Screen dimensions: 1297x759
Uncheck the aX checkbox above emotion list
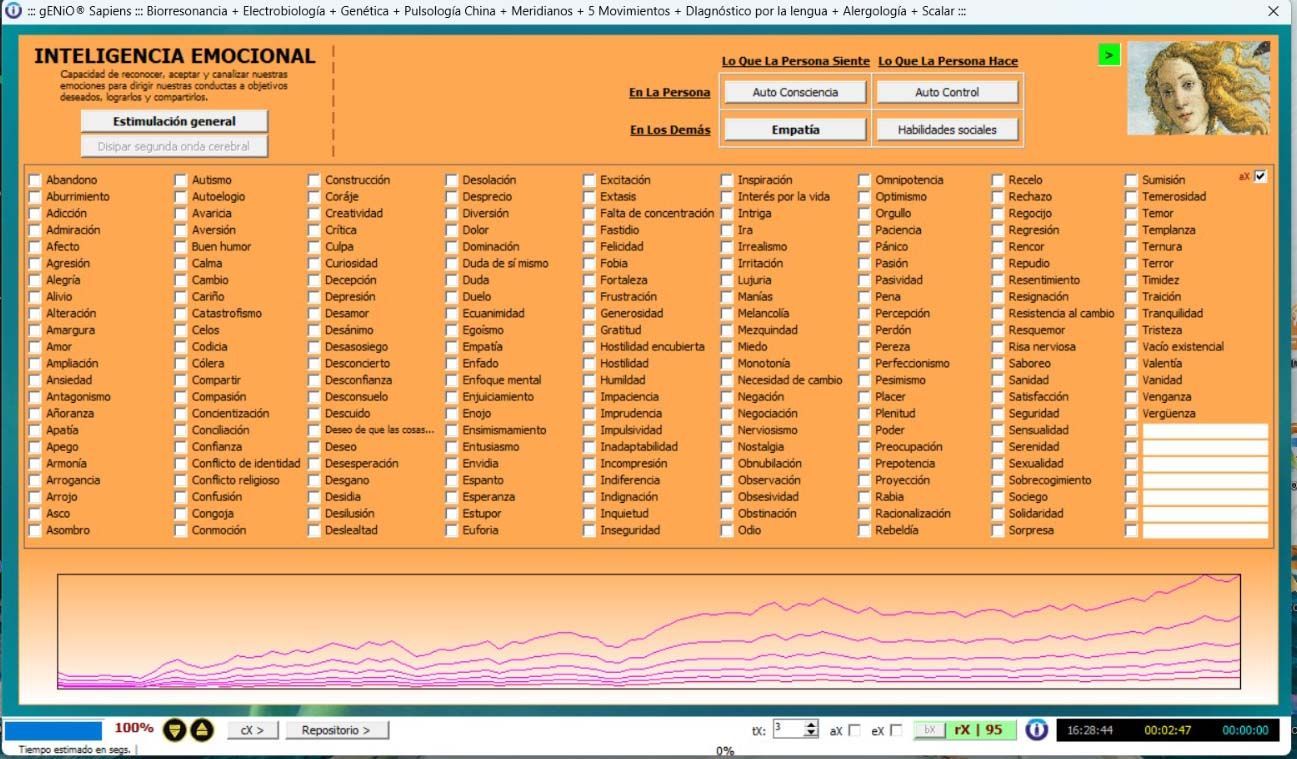pos(1260,177)
